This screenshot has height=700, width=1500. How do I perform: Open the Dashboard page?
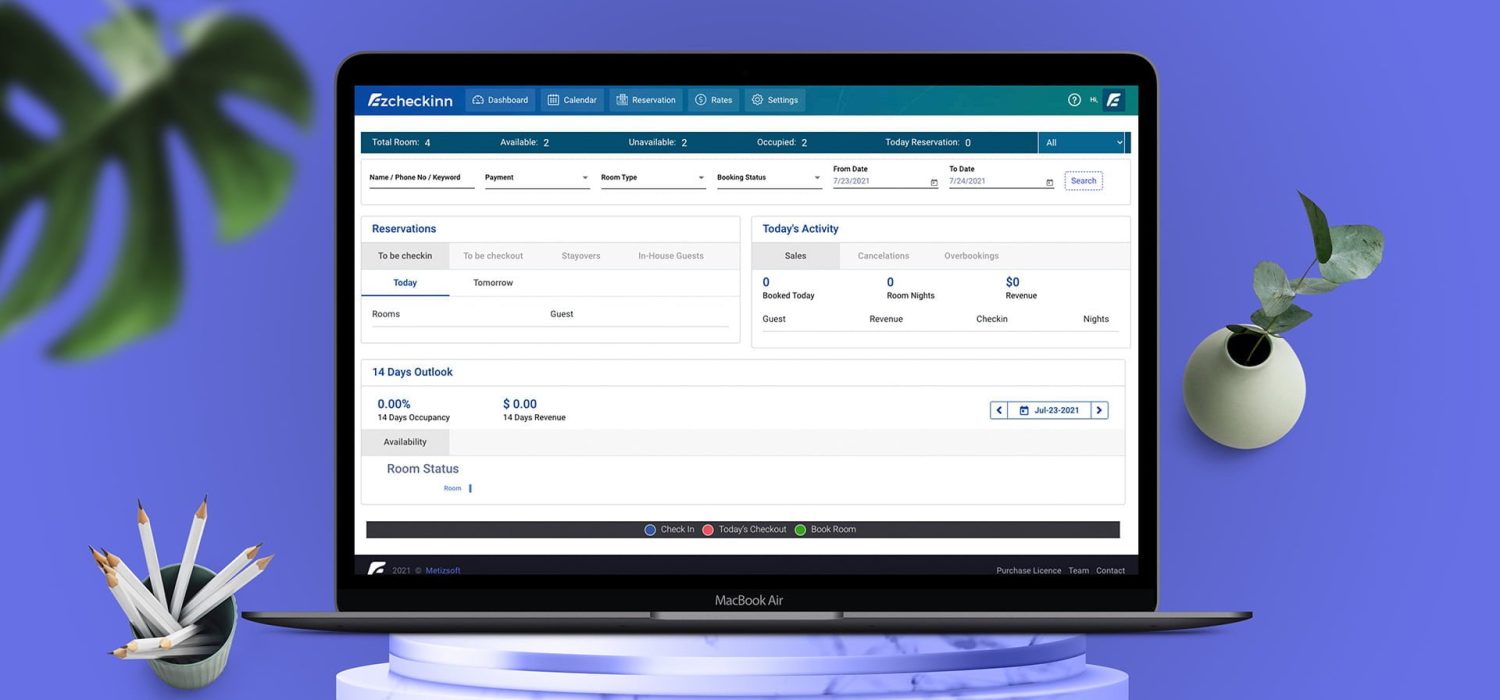[x=500, y=100]
